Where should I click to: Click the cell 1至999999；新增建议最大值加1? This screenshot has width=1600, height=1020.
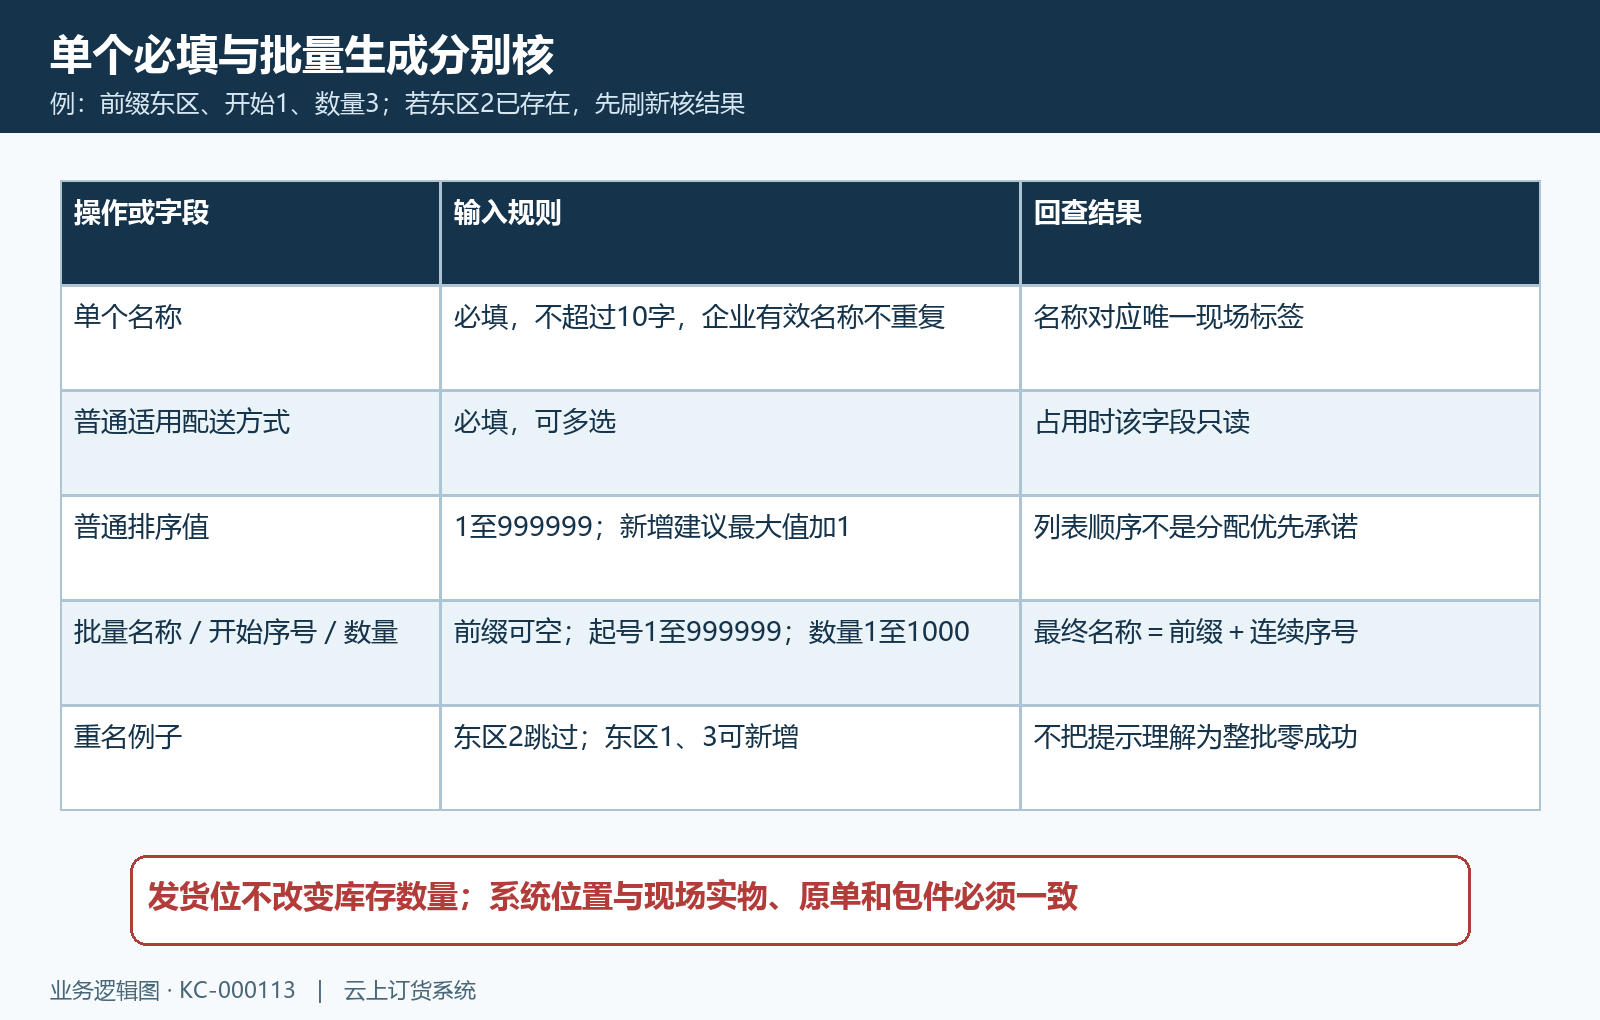click(730, 548)
